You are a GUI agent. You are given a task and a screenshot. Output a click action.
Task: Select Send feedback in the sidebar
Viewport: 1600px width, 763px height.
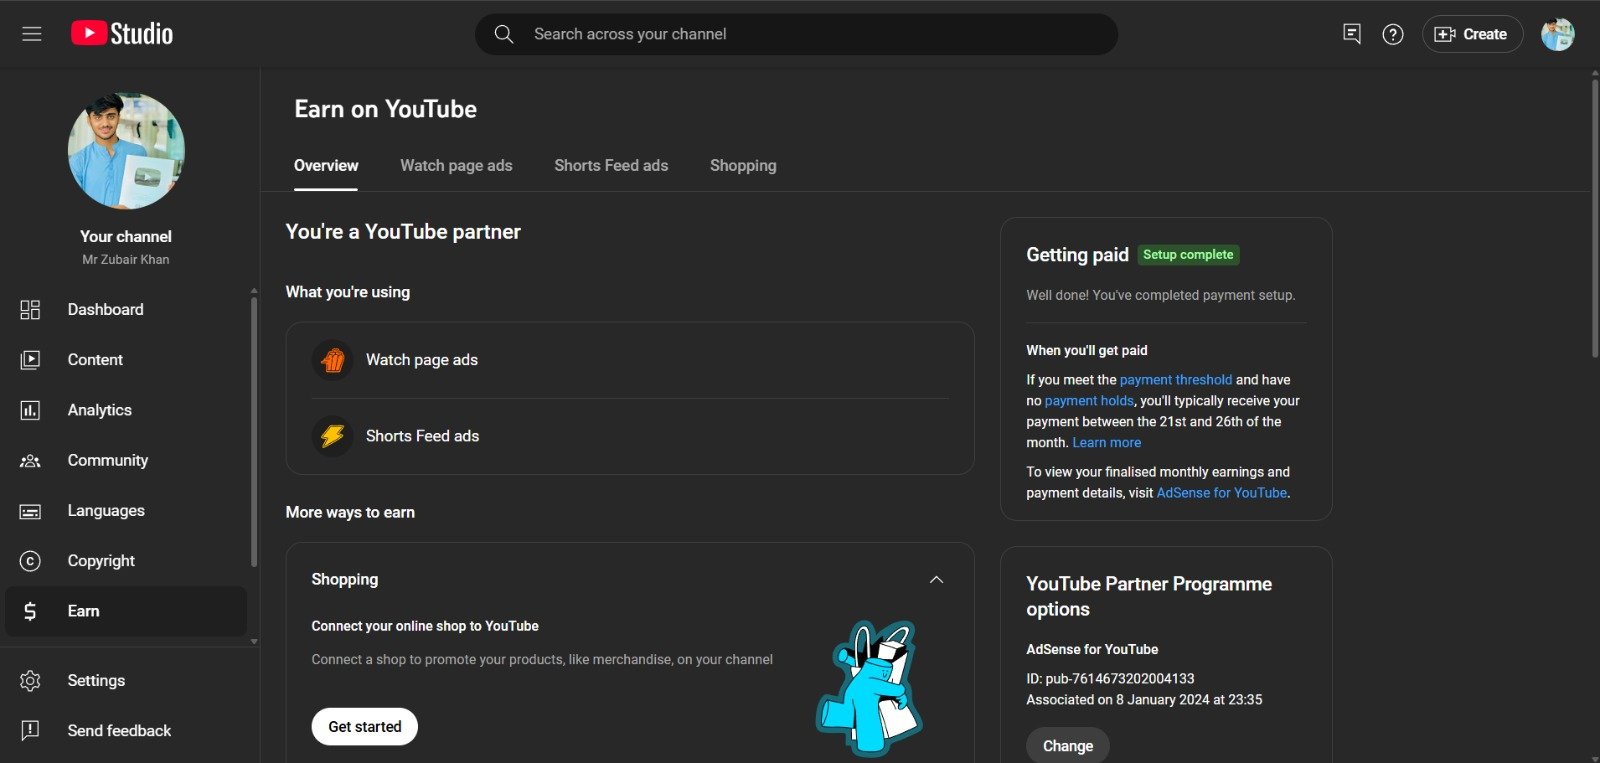click(126, 731)
